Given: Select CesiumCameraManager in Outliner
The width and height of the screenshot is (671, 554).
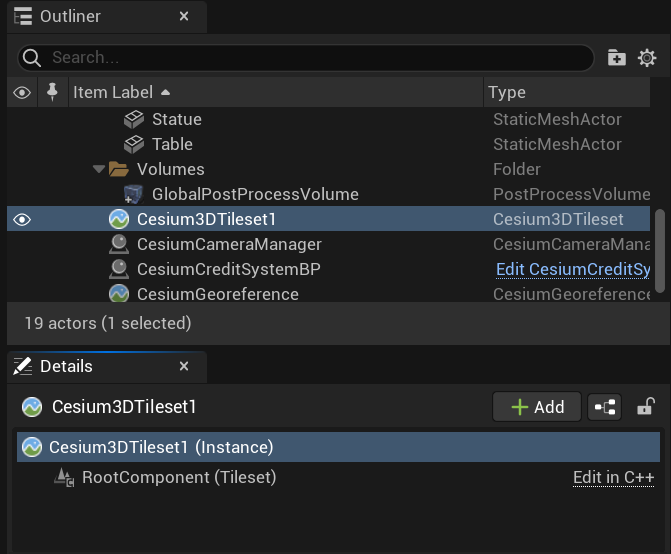Looking at the screenshot, I should pos(229,244).
